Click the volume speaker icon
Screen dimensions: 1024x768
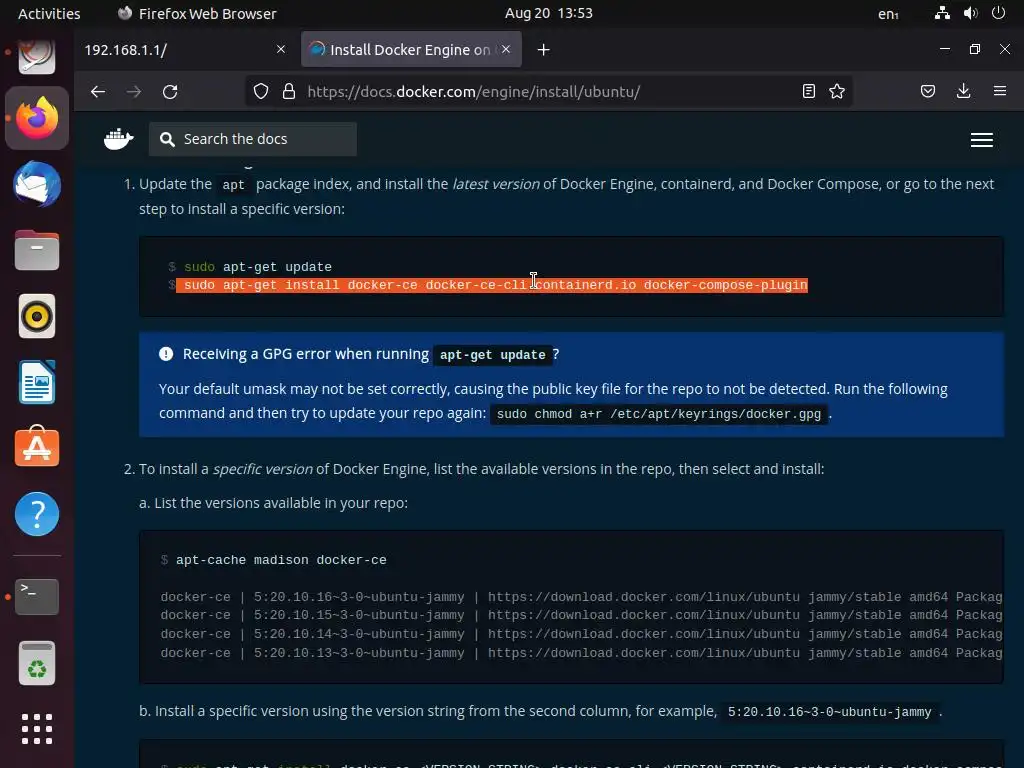pyautogui.click(x=970, y=13)
